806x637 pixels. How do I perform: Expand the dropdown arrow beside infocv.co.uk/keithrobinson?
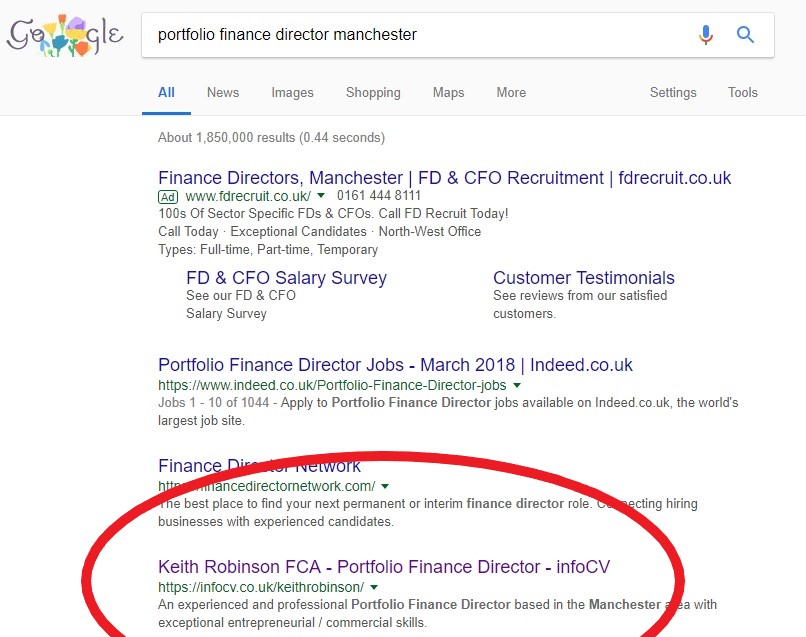pyautogui.click(x=374, y=587)
